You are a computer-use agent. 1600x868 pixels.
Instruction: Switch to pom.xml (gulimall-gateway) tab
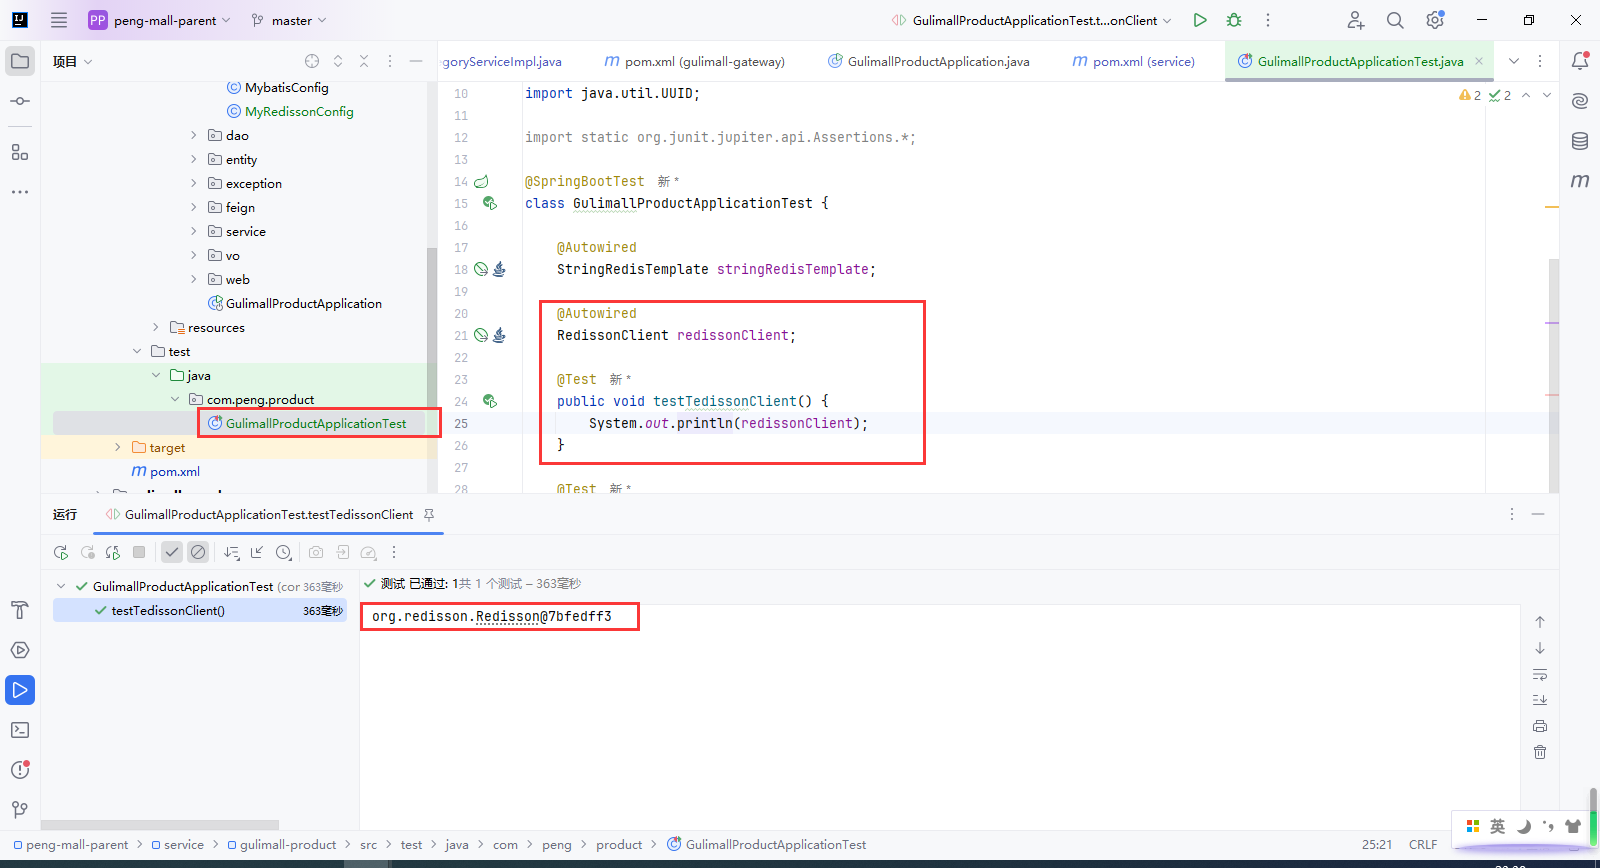[x=695, y=61]
